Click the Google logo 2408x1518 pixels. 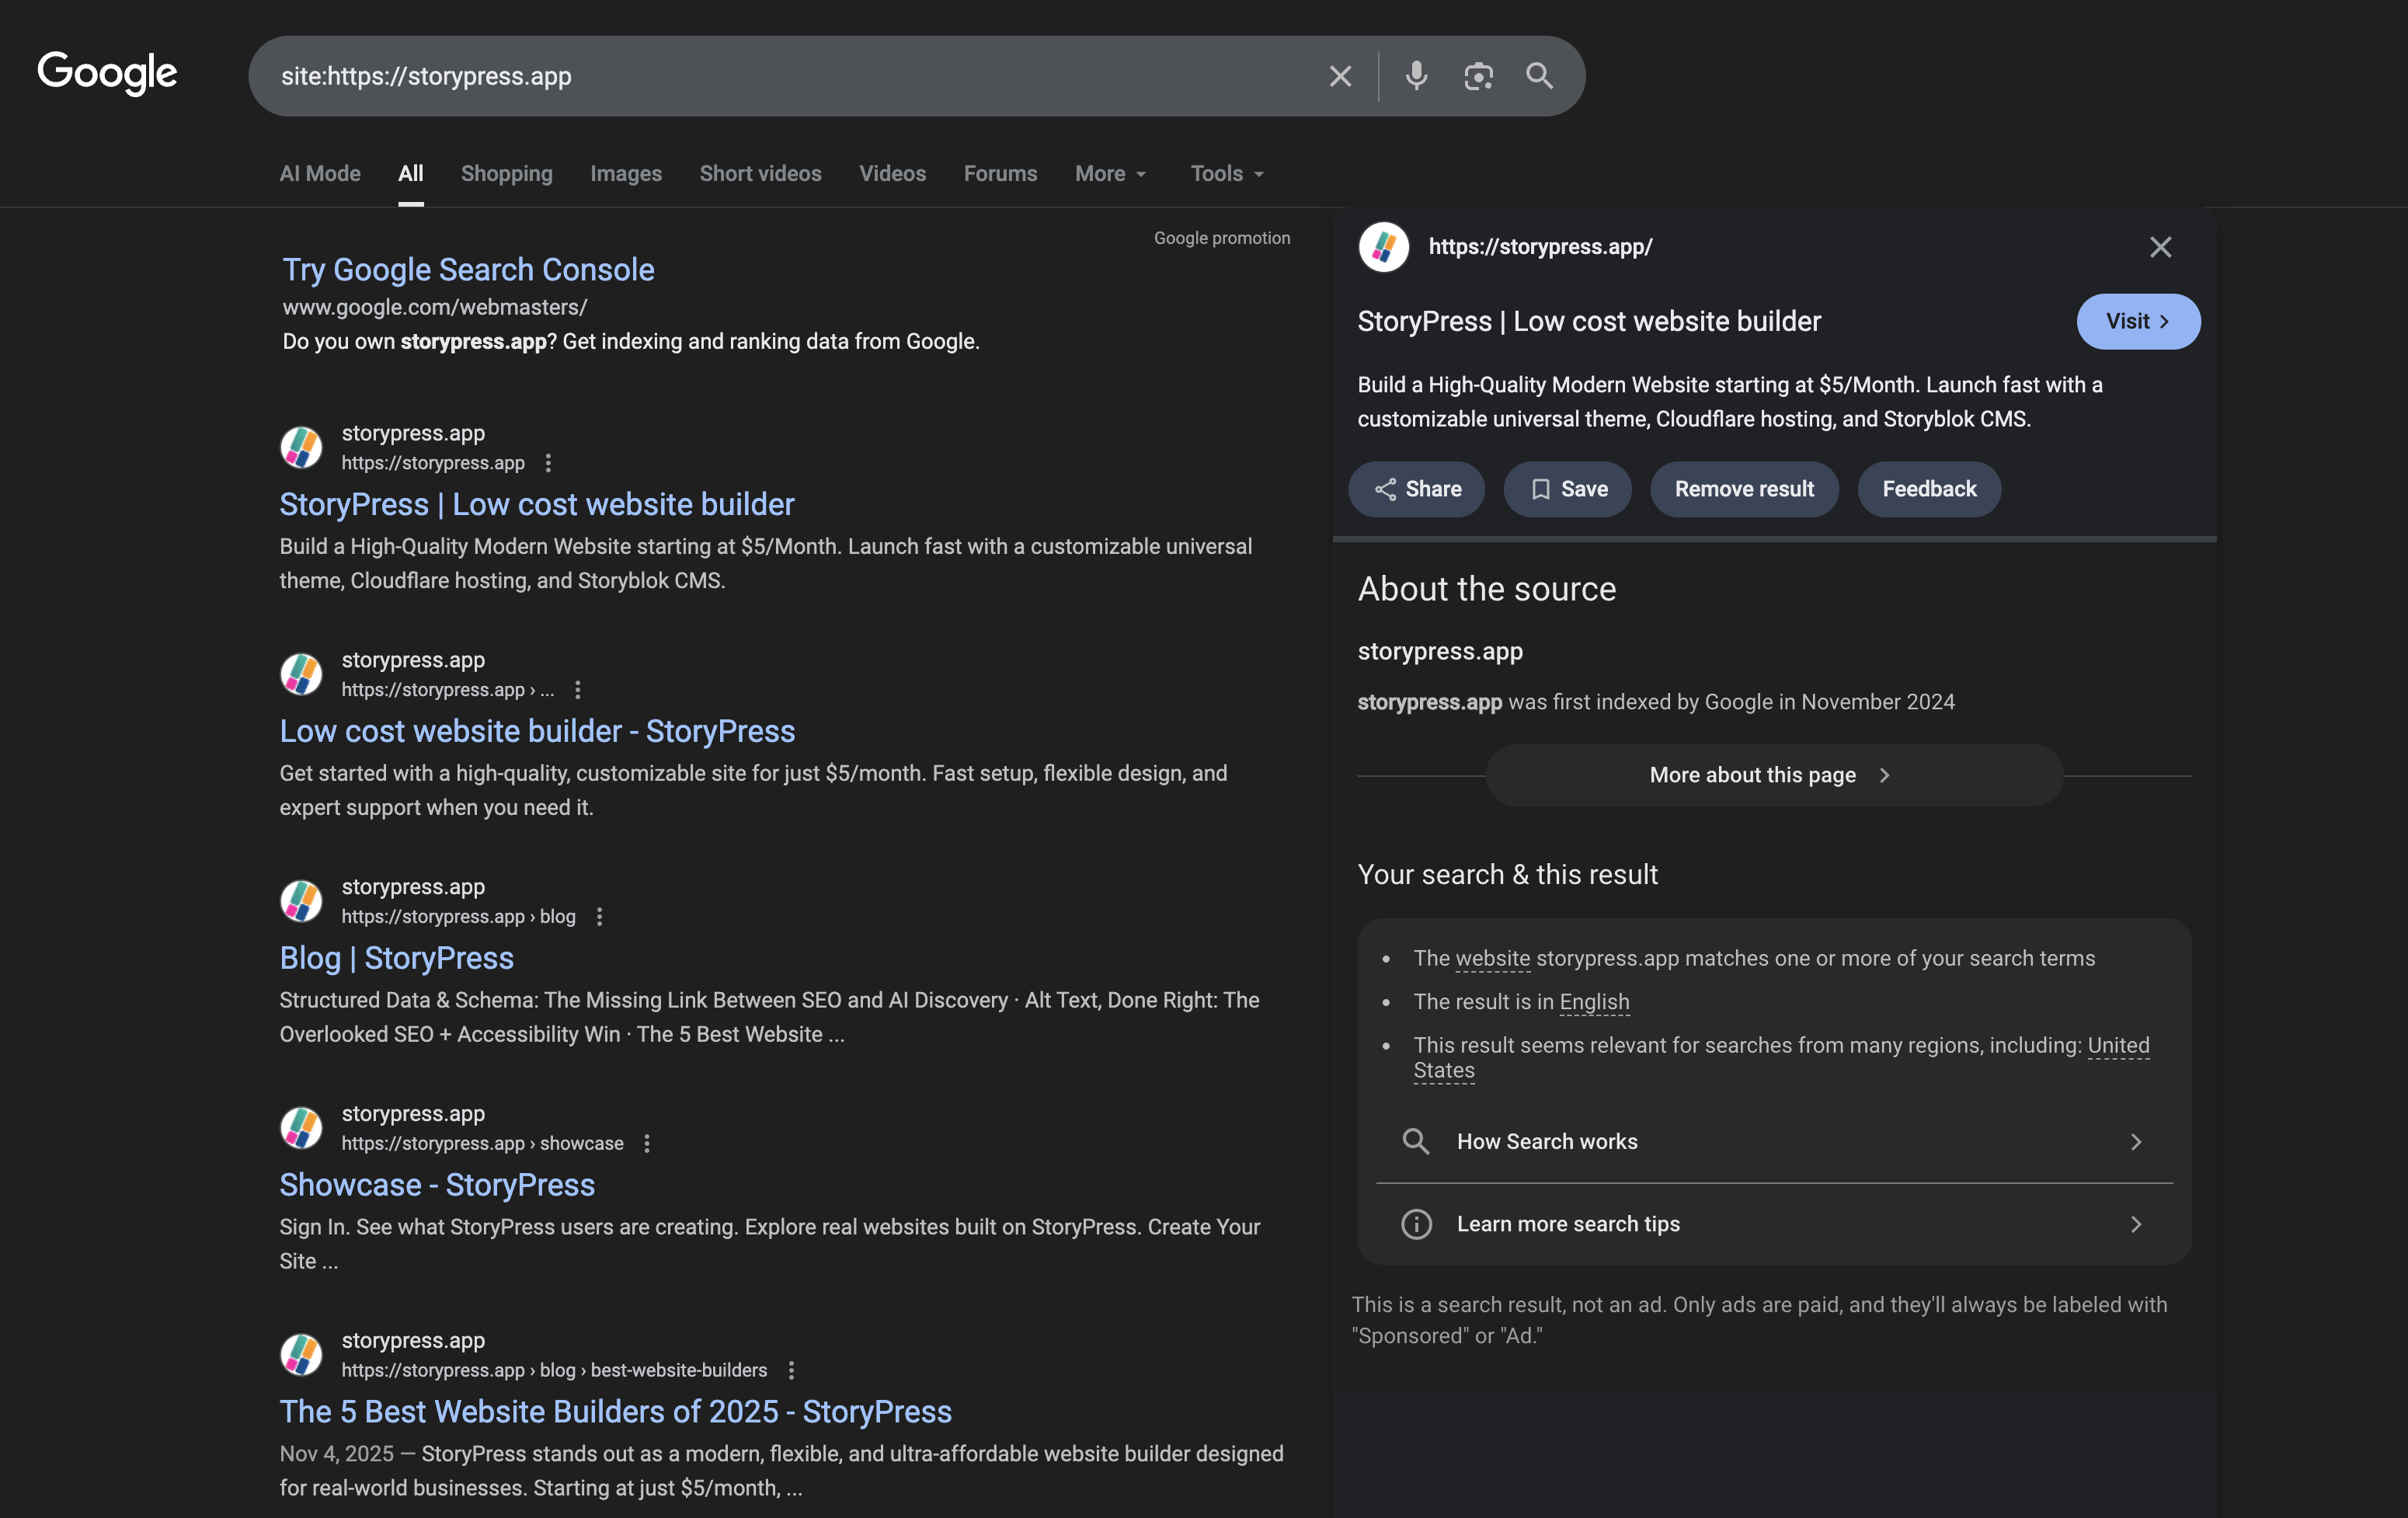tap(107, 73)
